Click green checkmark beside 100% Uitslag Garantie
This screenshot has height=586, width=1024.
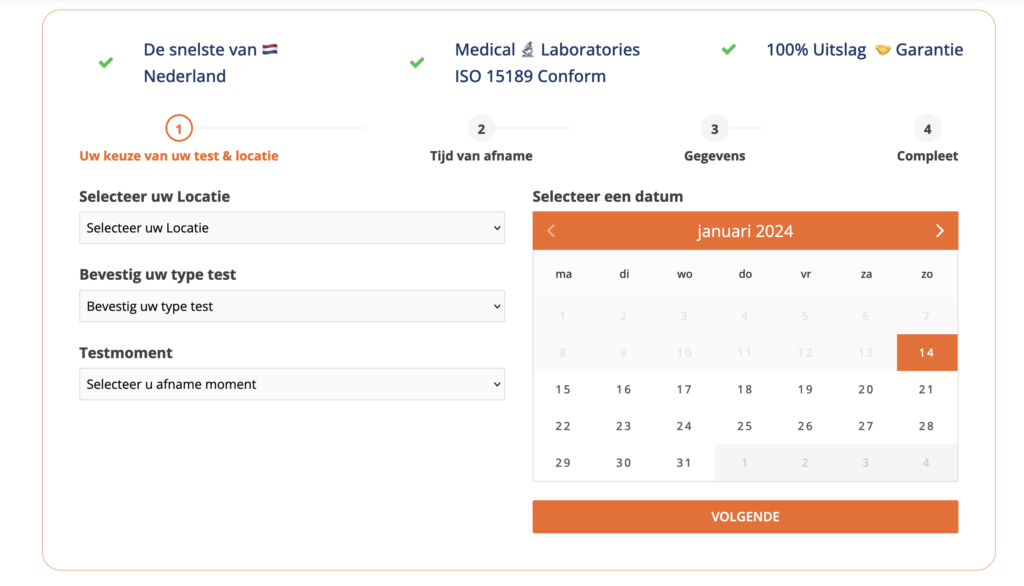click(729, 49)
